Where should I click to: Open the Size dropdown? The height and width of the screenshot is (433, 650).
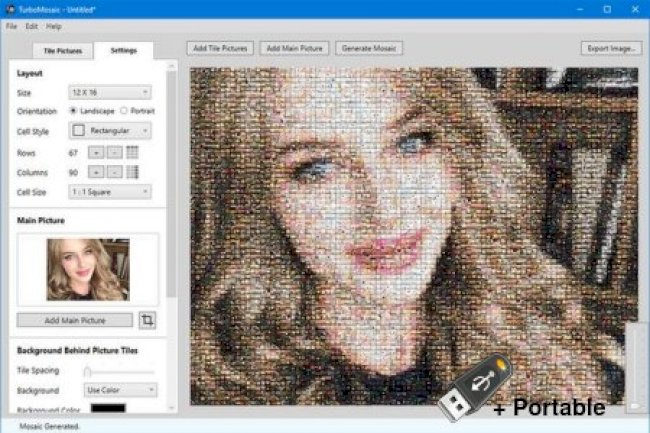(x=109, y=92)
